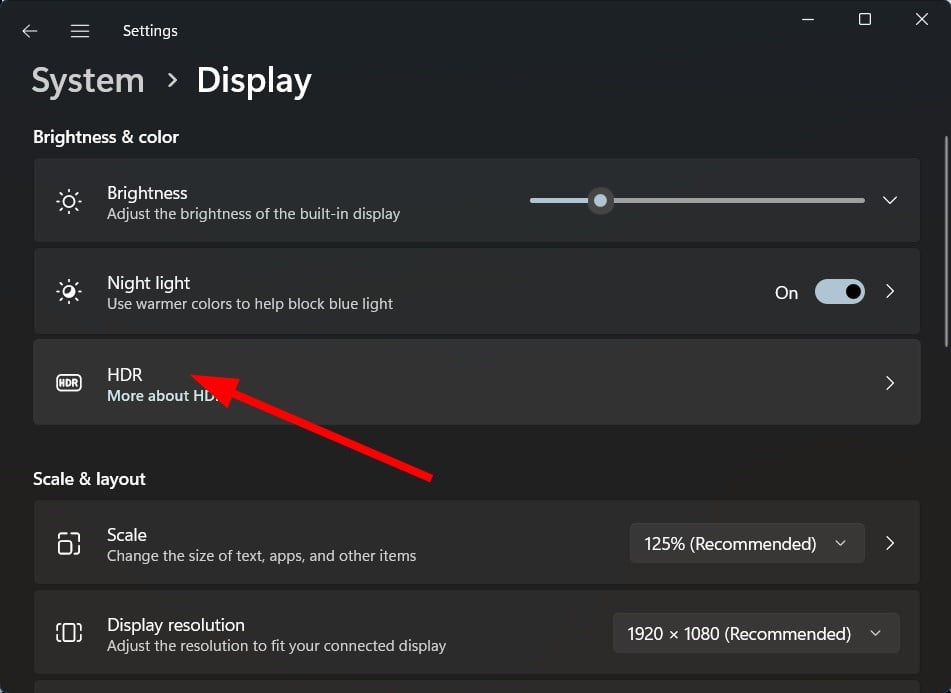Click the brightness slider track
Image resolution: width=951 pixels, height=693 pixels.
pos(697,200)
